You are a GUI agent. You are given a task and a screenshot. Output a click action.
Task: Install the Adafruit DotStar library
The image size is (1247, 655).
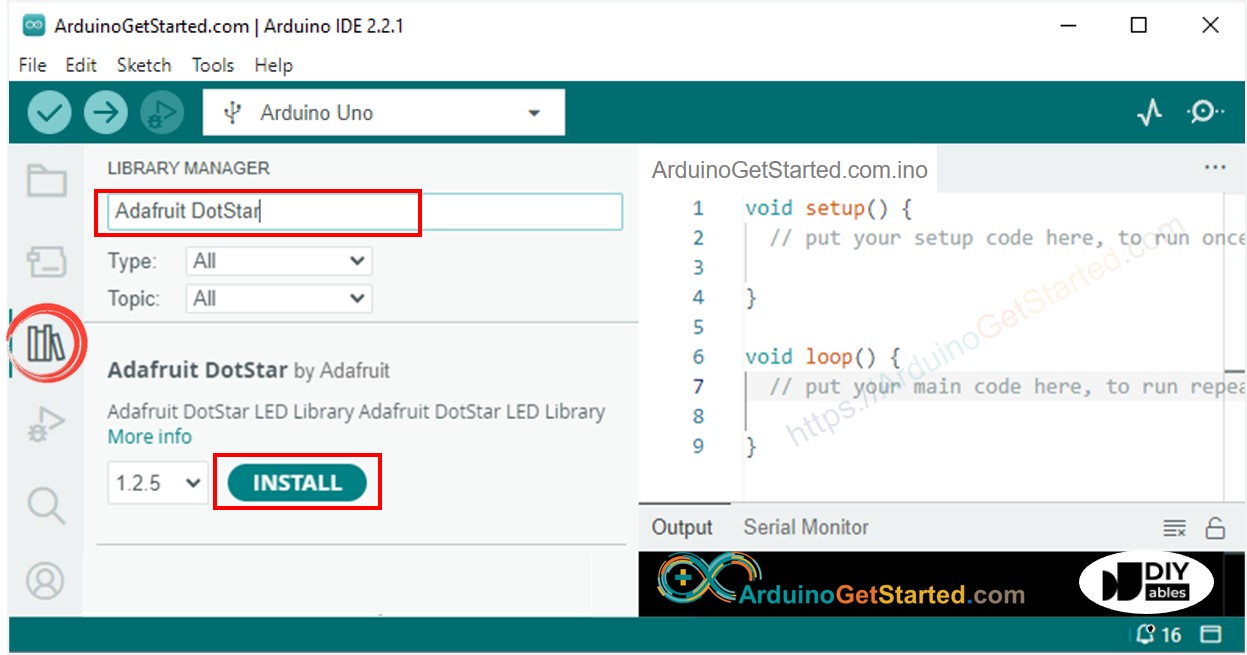tap(297, 483)
